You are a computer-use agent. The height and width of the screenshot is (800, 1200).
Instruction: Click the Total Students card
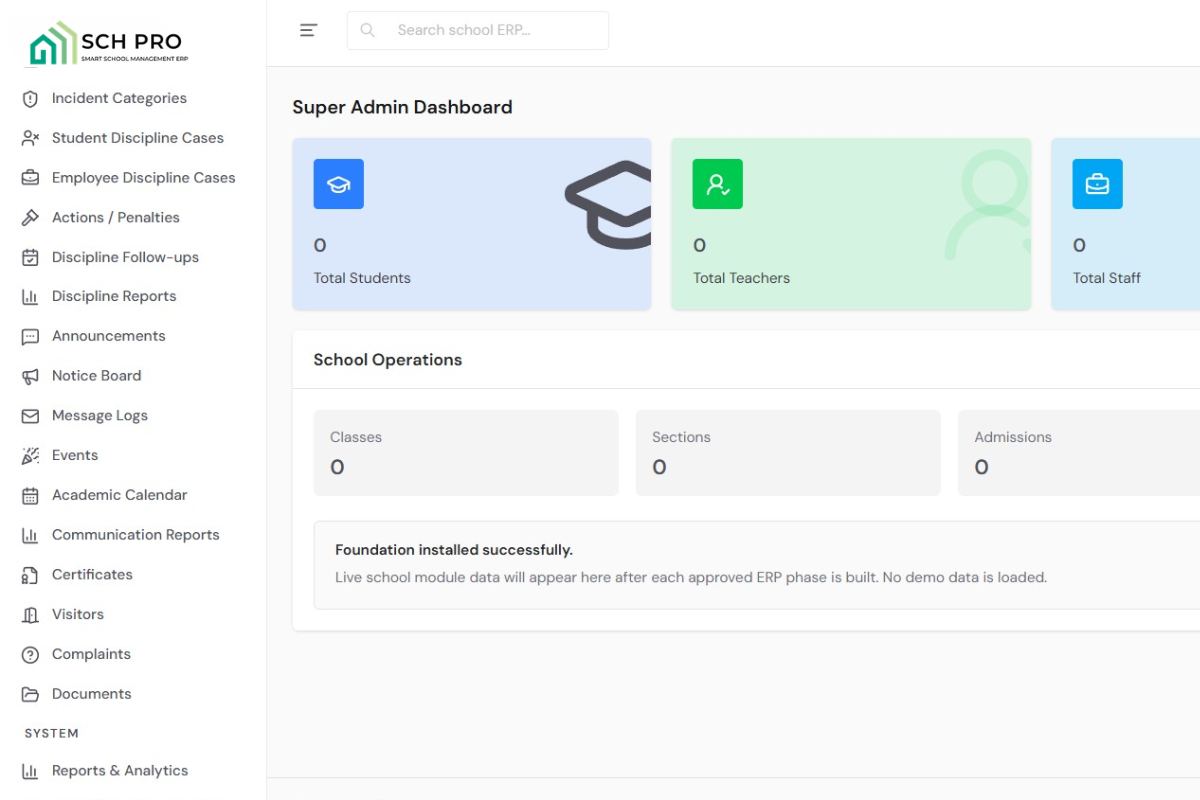pos(472,224)
